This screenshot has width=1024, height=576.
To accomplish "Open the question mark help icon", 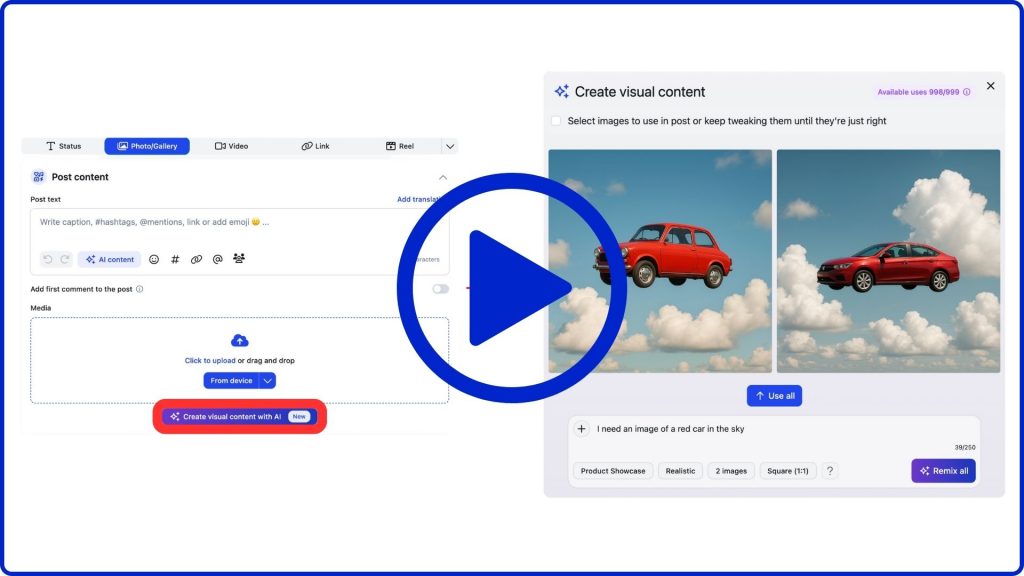I will tap(830, 471).
